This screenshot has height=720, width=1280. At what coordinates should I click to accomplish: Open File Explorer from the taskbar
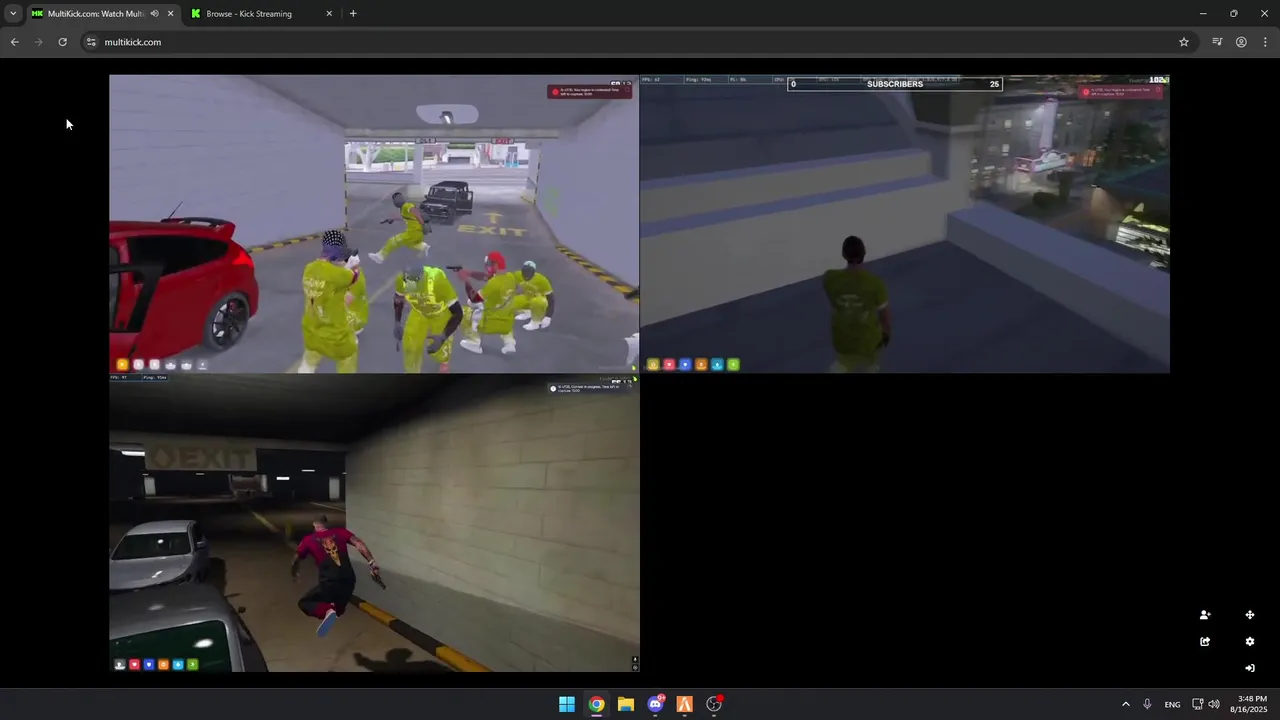tap(626, 704)
